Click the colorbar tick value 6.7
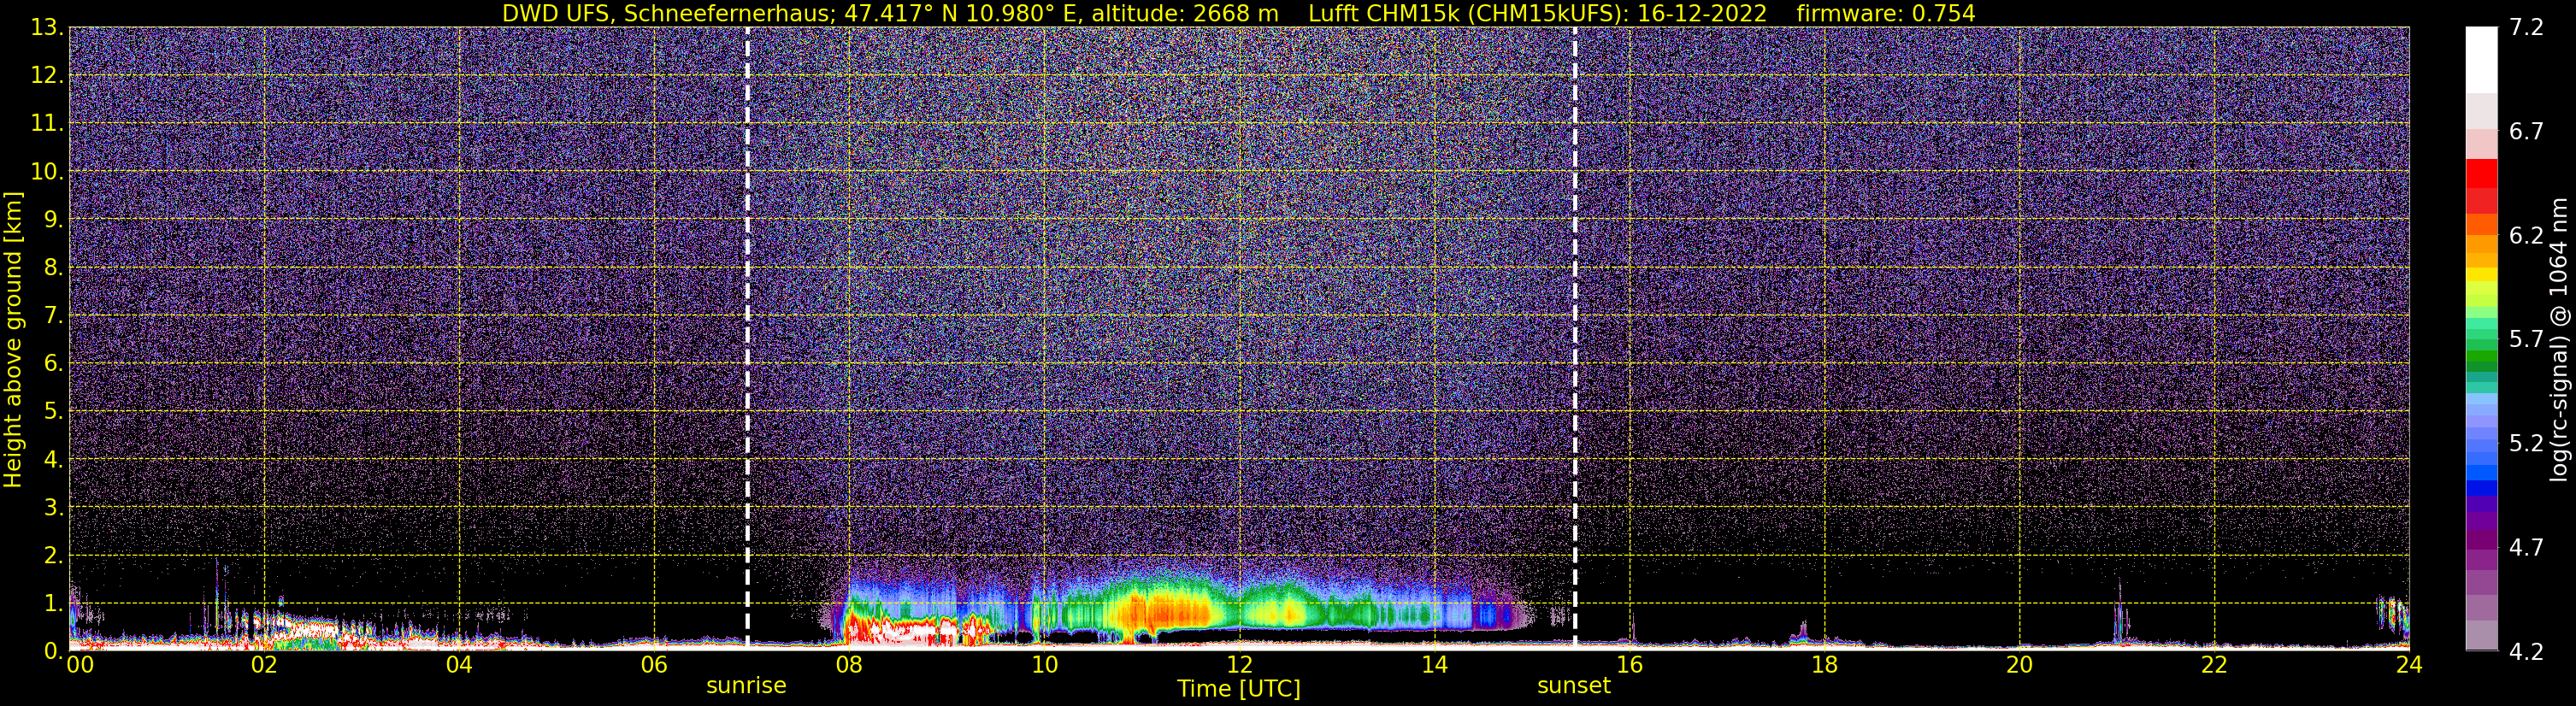The image size is (2576, 706). (2526, 131)
